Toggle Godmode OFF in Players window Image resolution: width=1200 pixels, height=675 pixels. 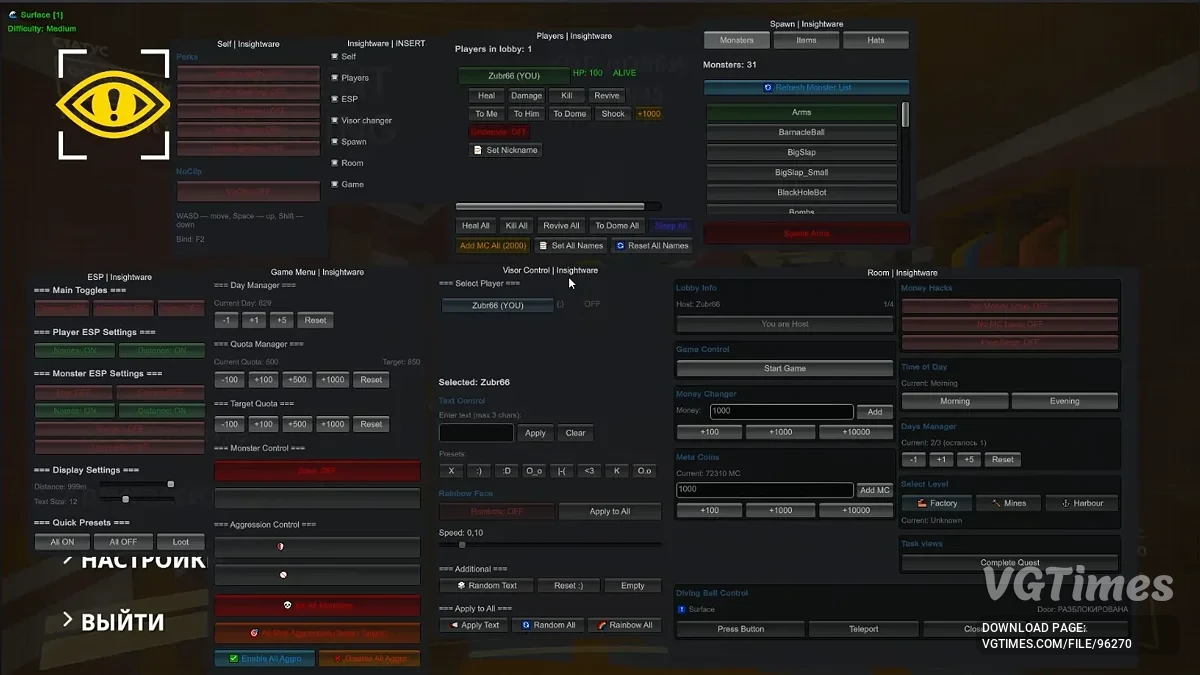(x=499, y=132)
